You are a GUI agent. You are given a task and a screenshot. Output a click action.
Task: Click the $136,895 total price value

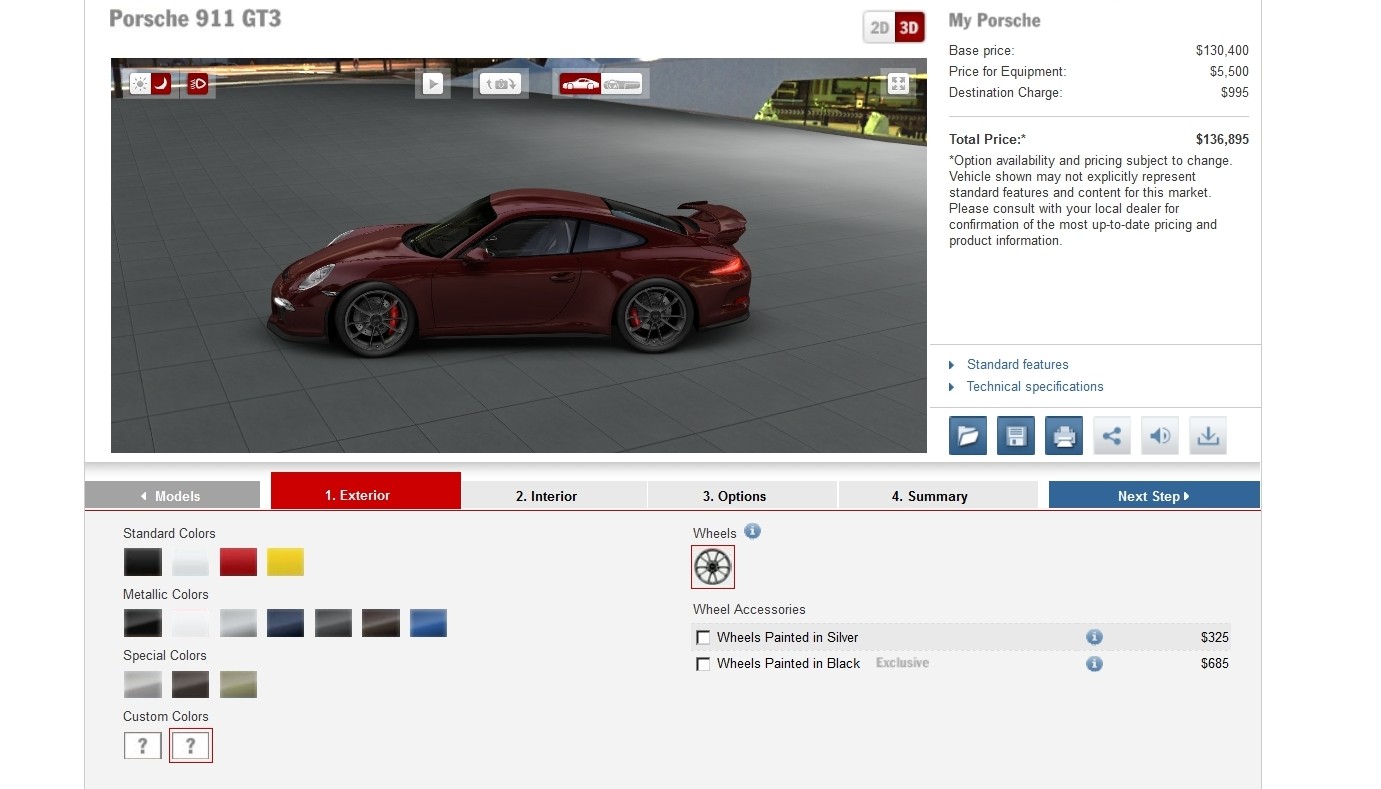(1222, 140)
